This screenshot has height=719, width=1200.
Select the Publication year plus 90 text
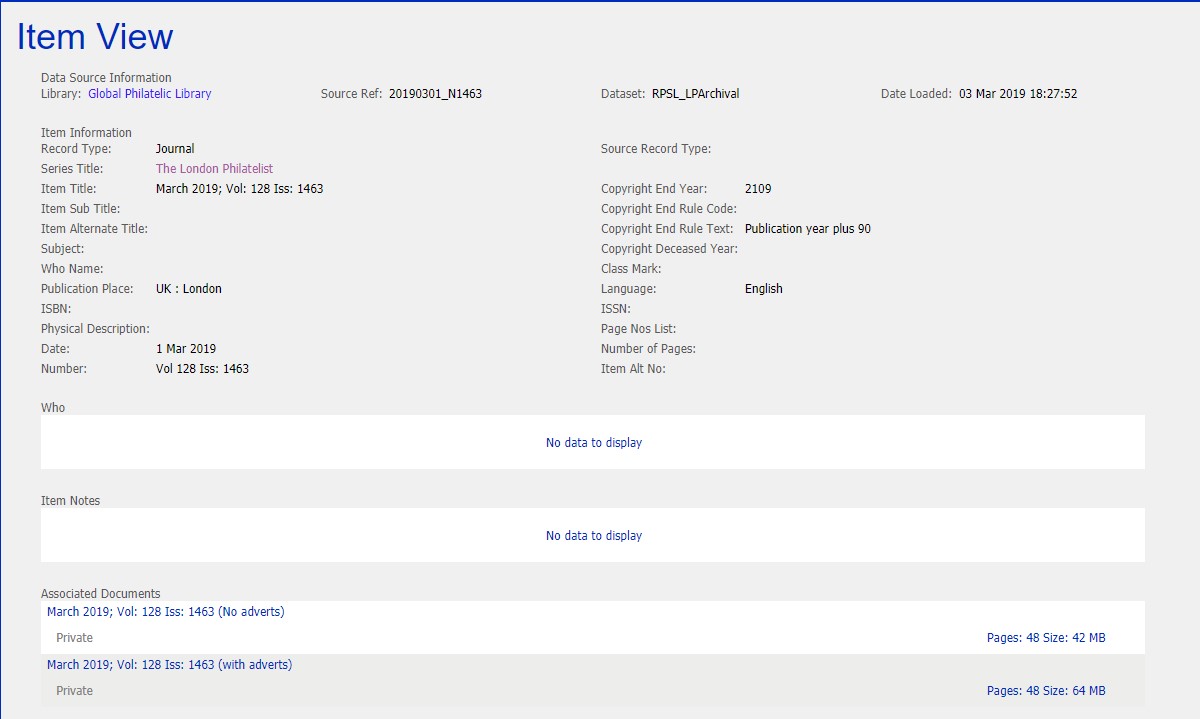808,229
